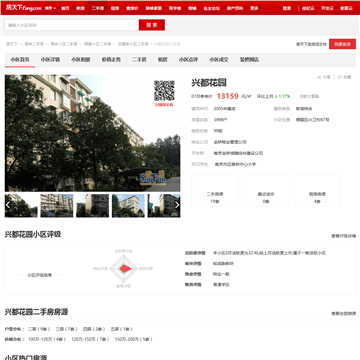Click the main community building photo
The width and height of the screenshot is (360, 360).
click(x=92, y=133)
